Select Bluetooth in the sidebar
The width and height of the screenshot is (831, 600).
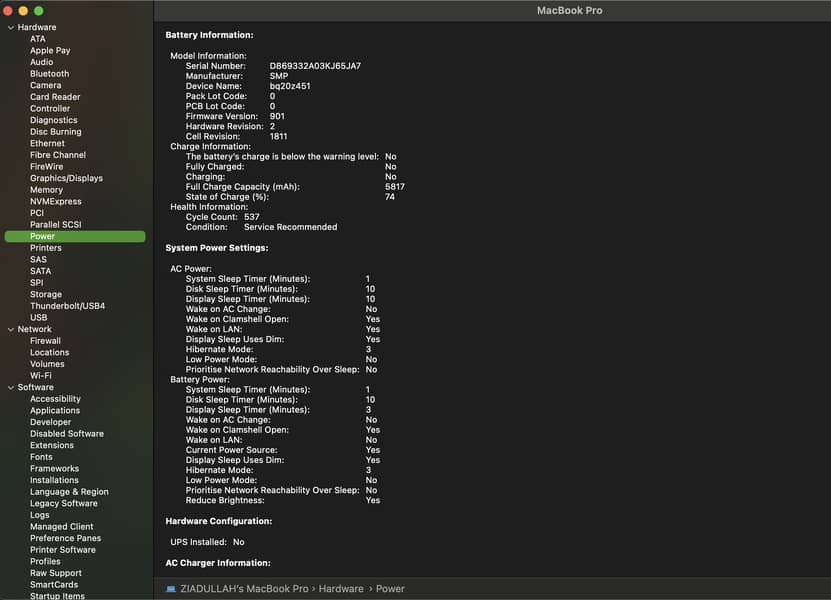[49, 74]
